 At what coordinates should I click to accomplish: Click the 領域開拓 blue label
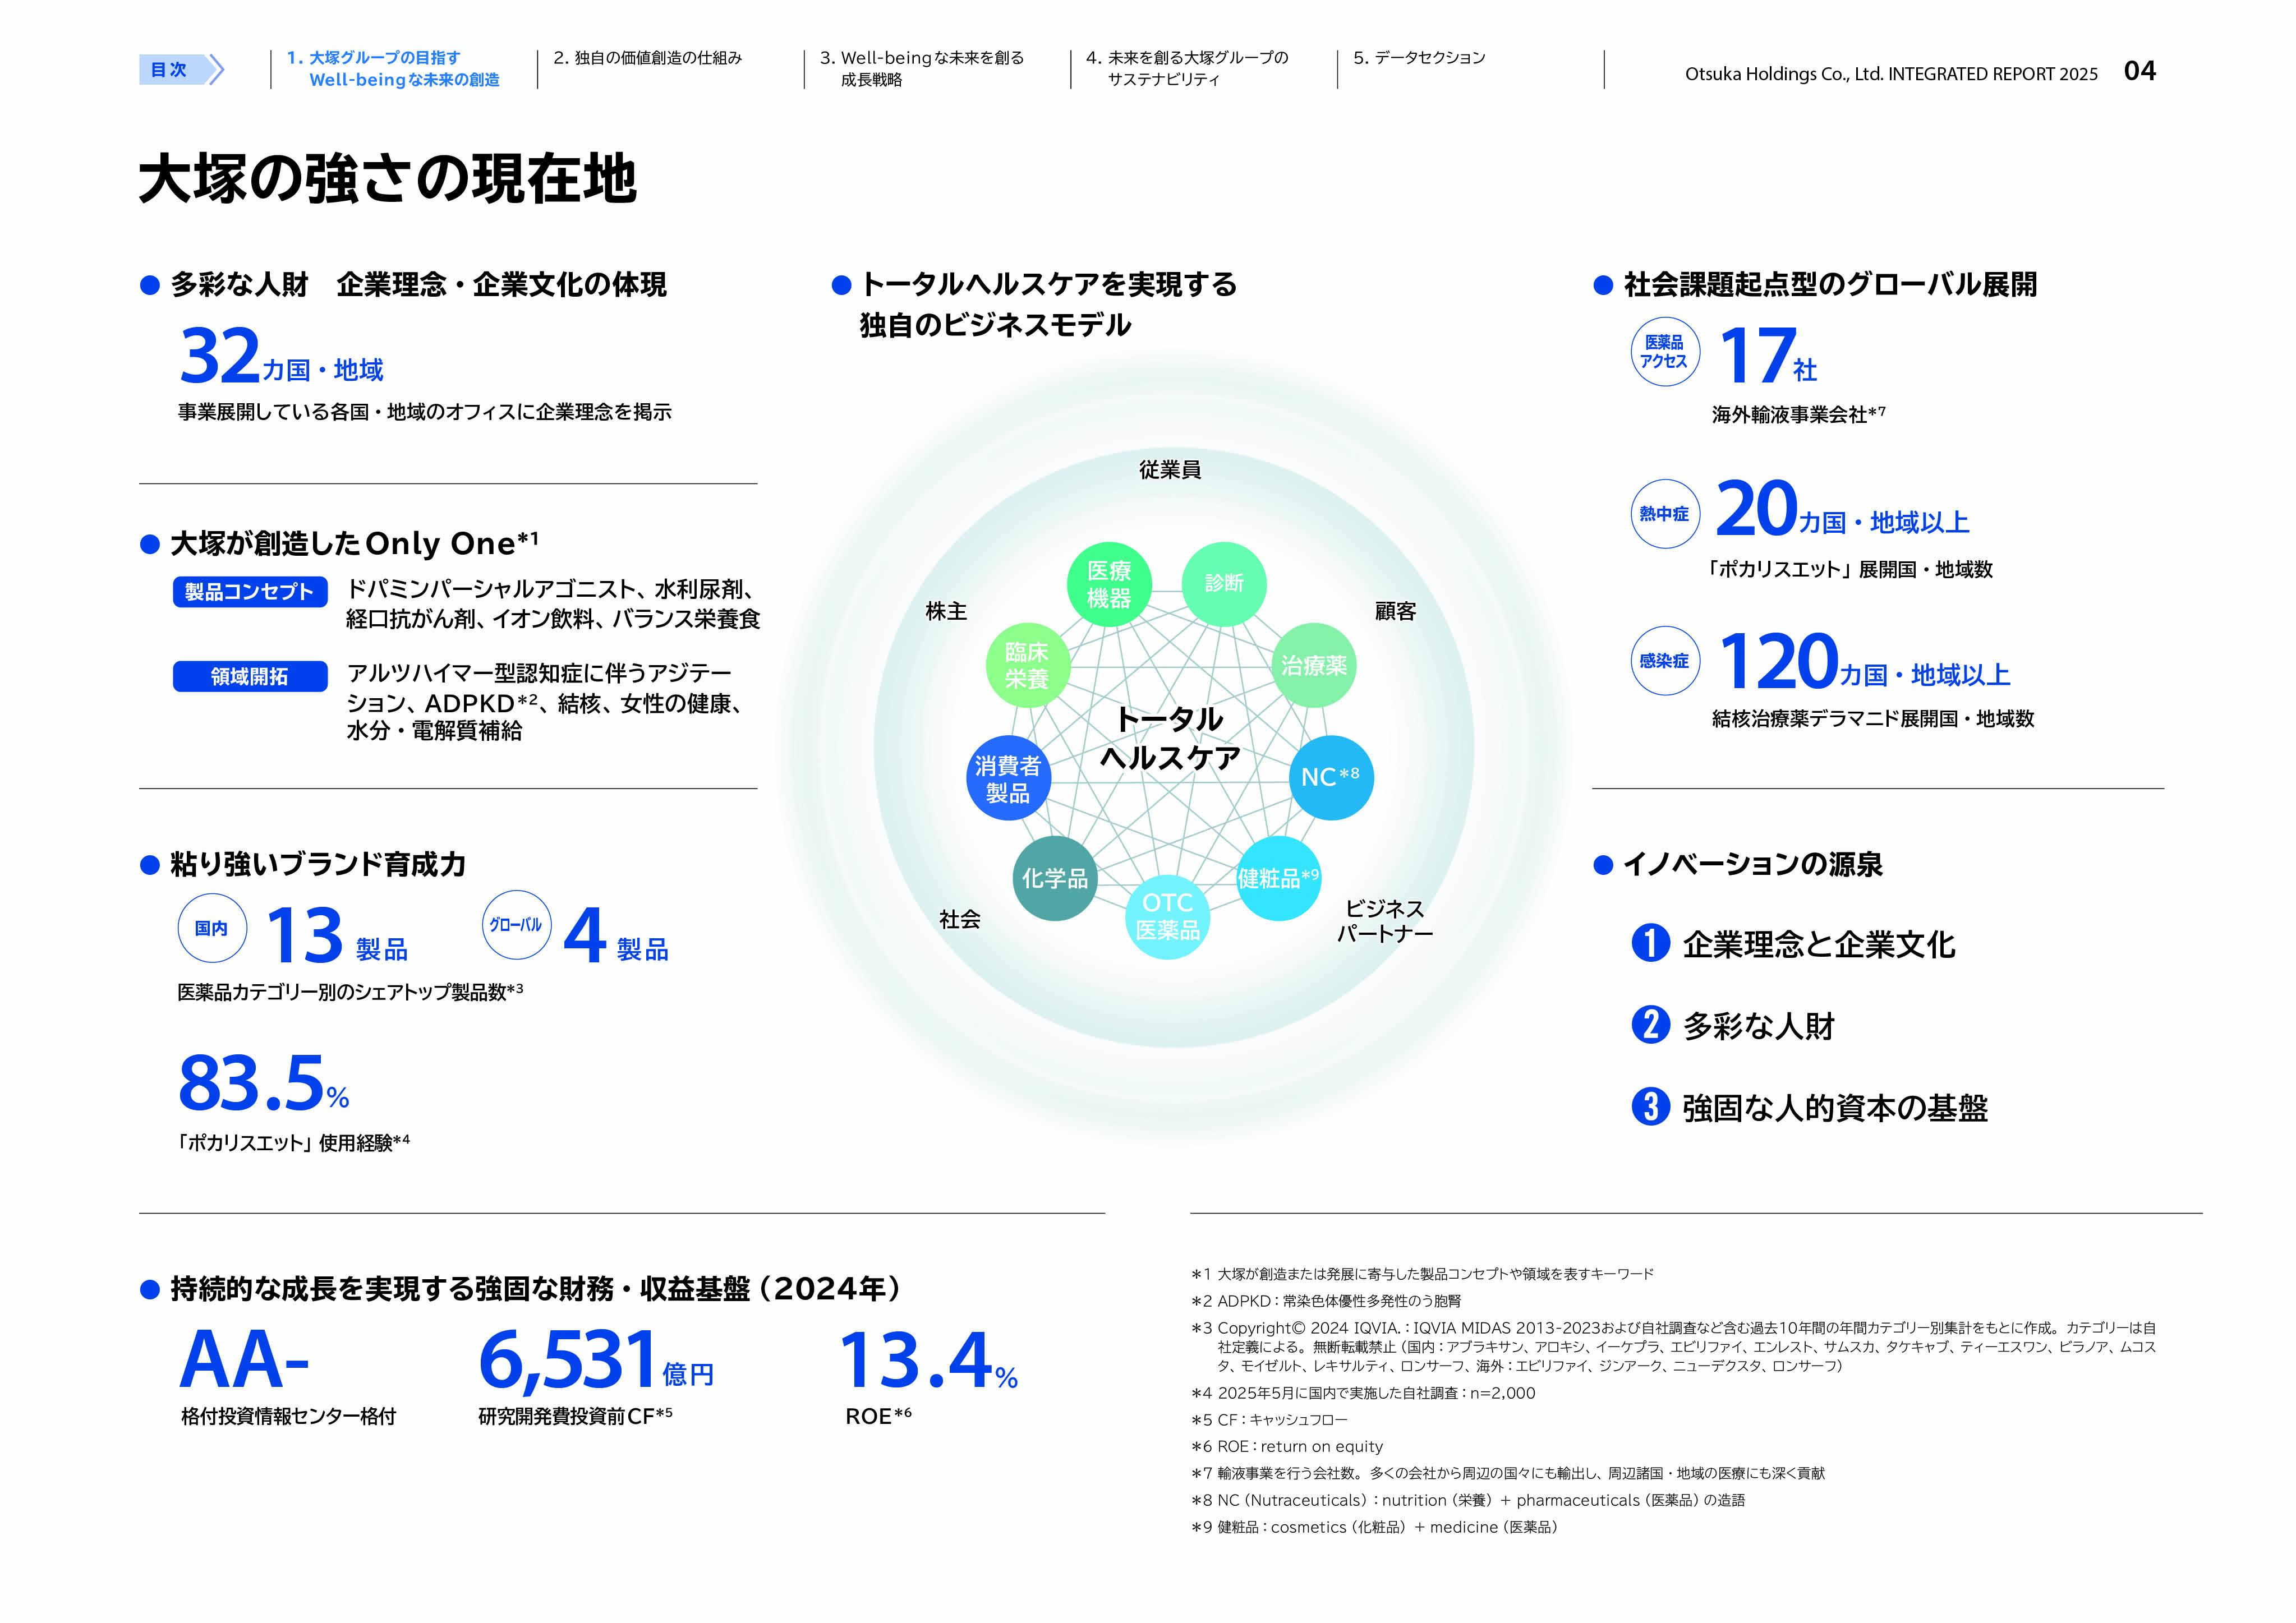click(x=250, y=677)
